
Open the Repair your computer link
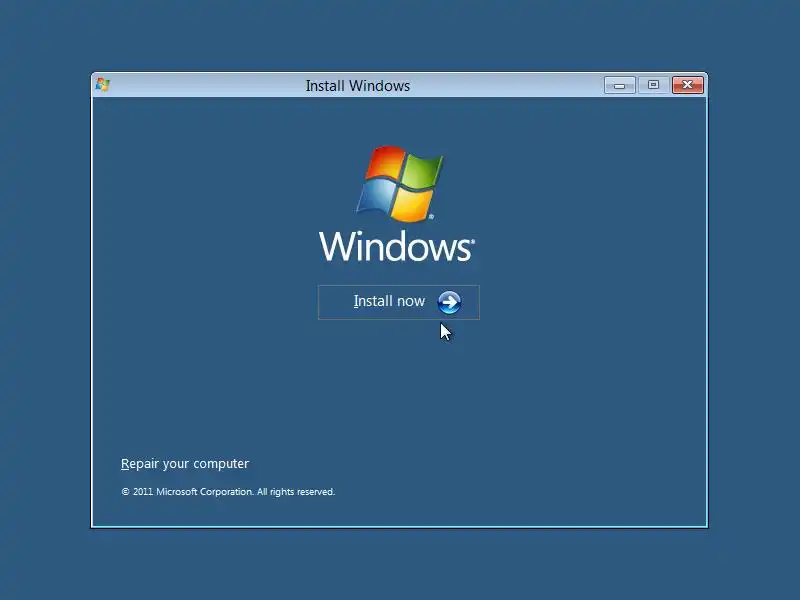[185, 463]
